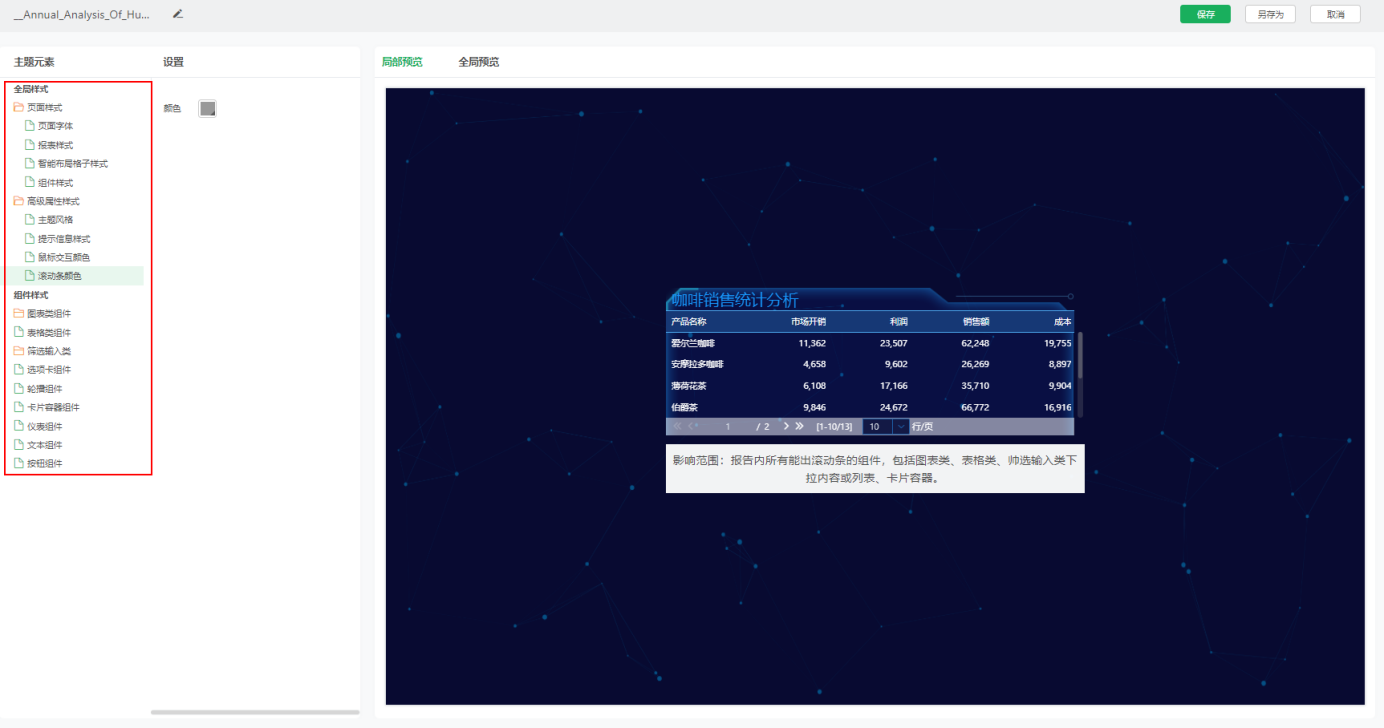Click the 另存为 button
Image resolution: width=1384 pixels, height=728 pixels.
click(x=1270, y=14)
